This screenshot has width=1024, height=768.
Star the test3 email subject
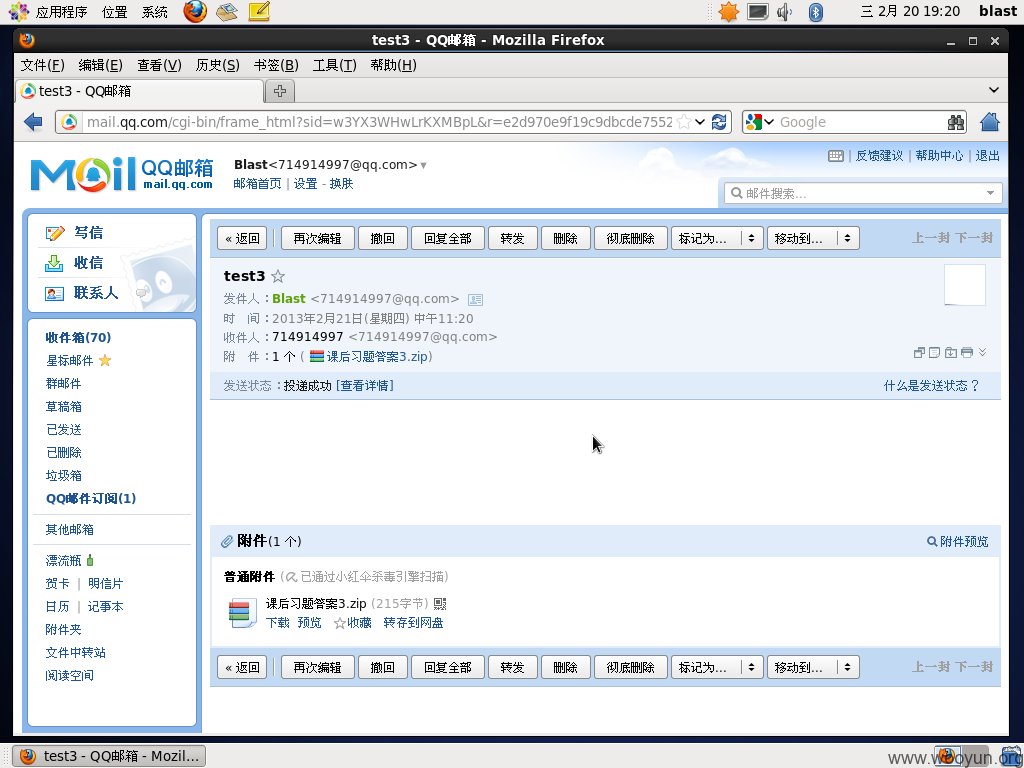278,276
